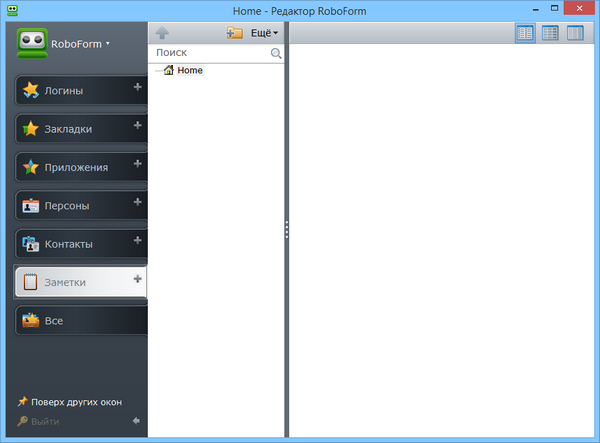The image size is (600, 443).
Task: Show all items with Все
Action: click(x=81, y=321)
